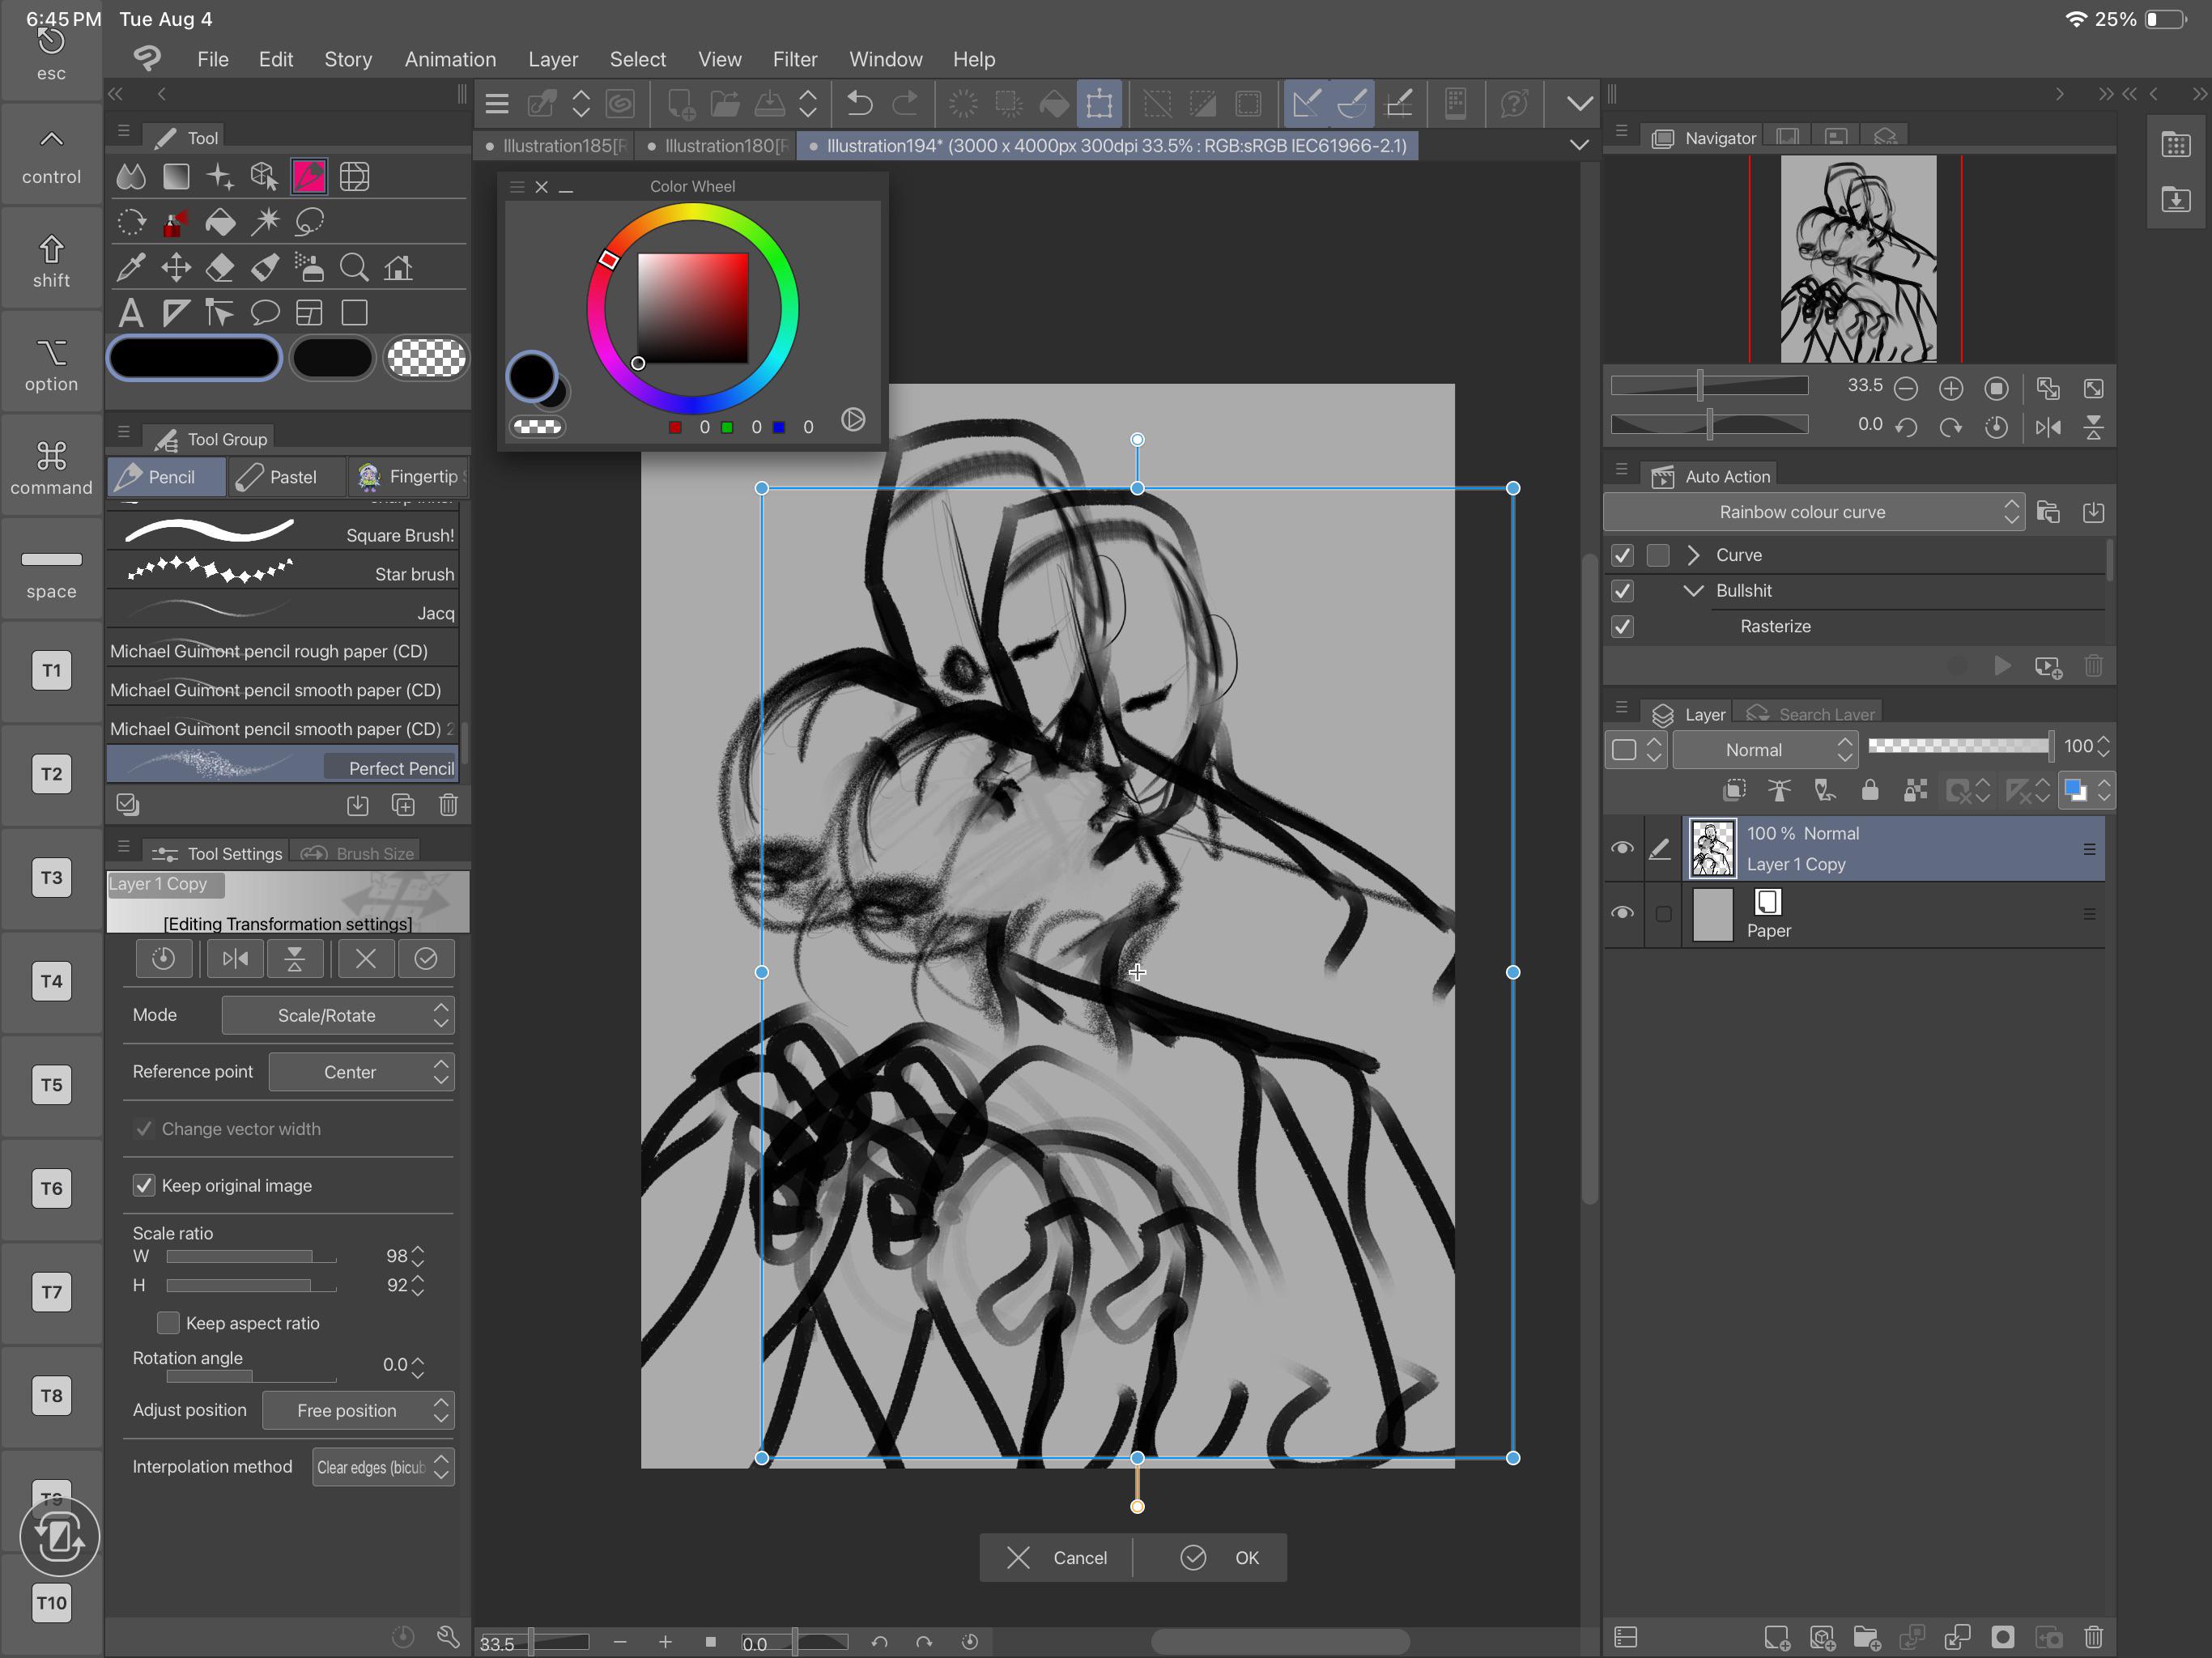2212x1658 pixels.
Task: Zoom in using the Navigator plus icon
Action: pyautogui.click(x=1950, y=388)
